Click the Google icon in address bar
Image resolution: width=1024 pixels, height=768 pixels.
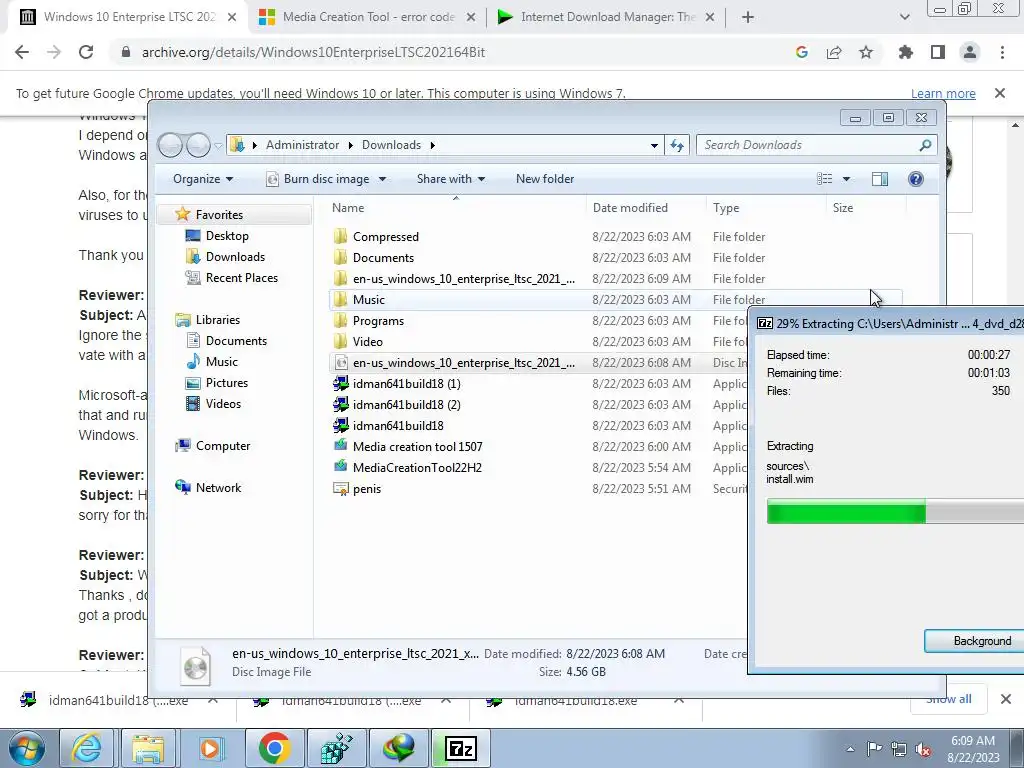(802, 52)
